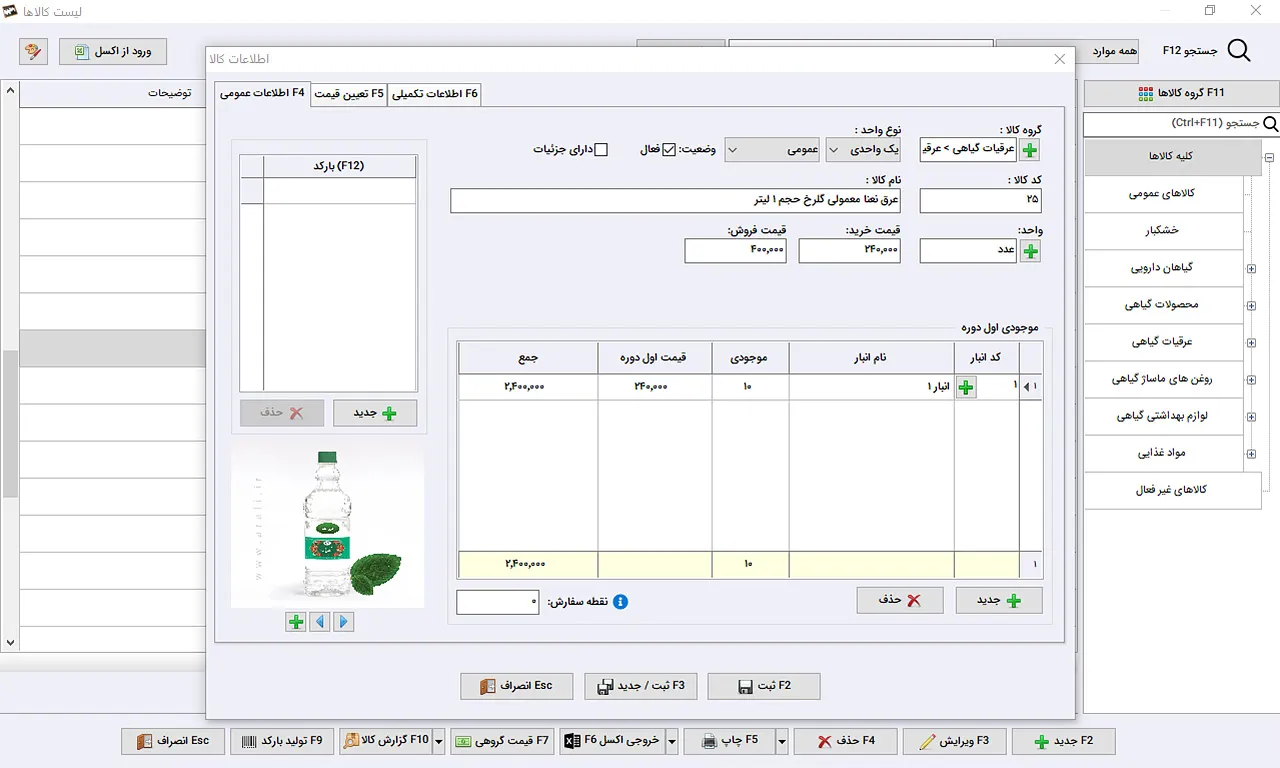The image size is (1280, 768).
Task: Open the dropdown arrow attached to F10 گزارش کالا
Action: [438, 741]
